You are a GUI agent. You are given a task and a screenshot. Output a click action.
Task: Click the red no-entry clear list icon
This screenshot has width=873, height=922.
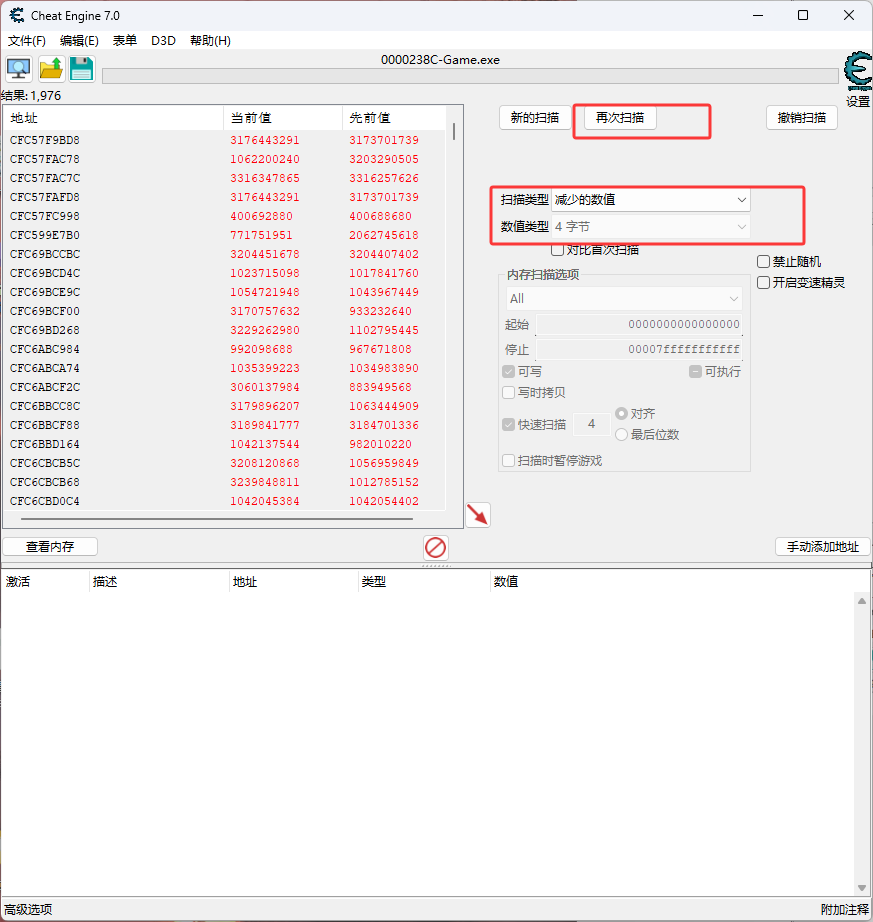click(436, 547)
